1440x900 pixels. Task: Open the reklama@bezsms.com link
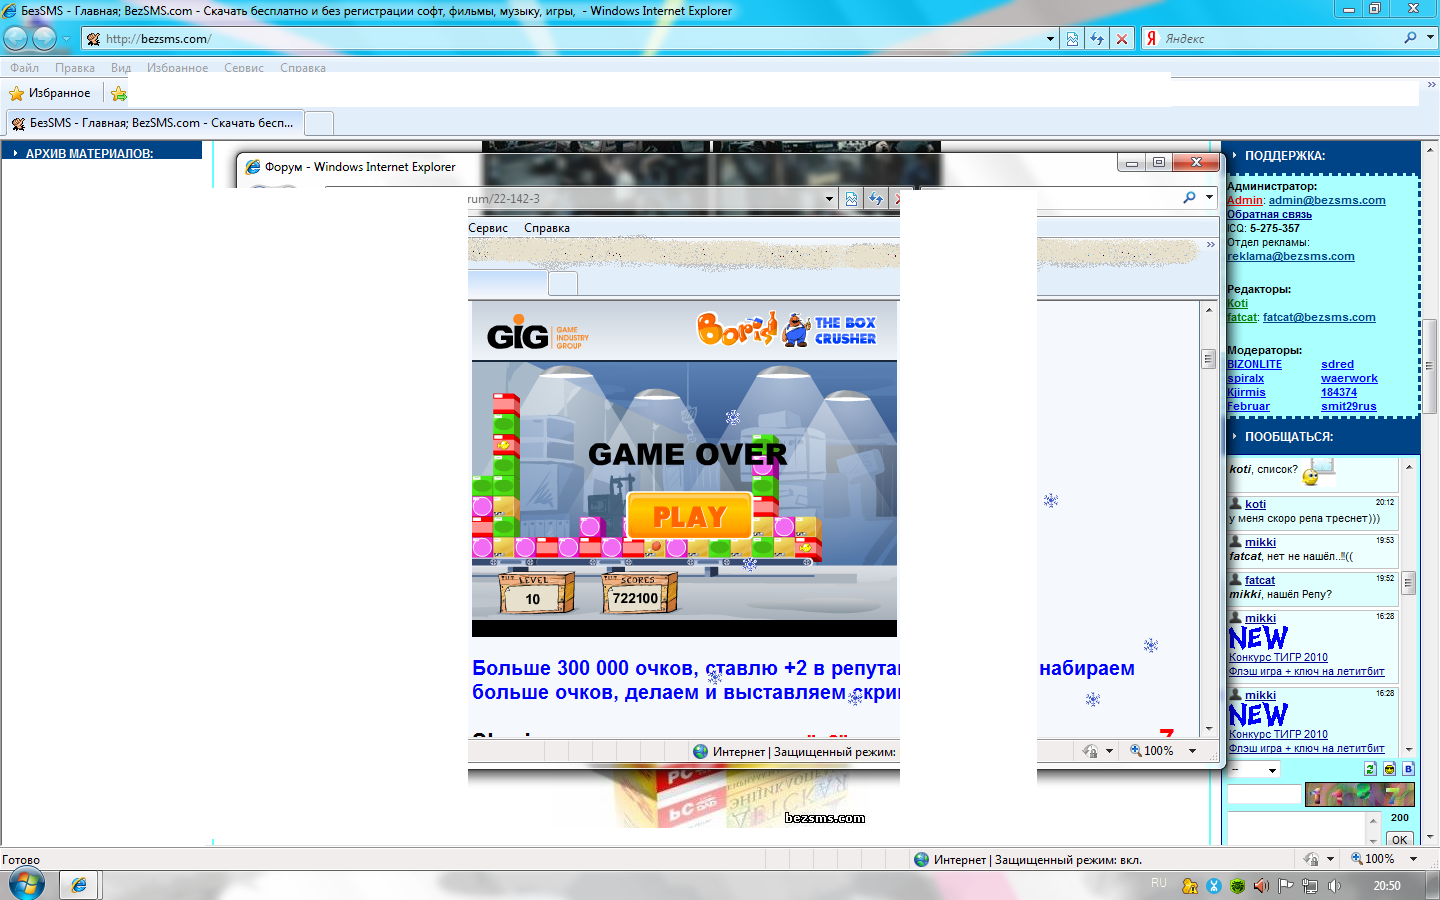[1291, 256]
